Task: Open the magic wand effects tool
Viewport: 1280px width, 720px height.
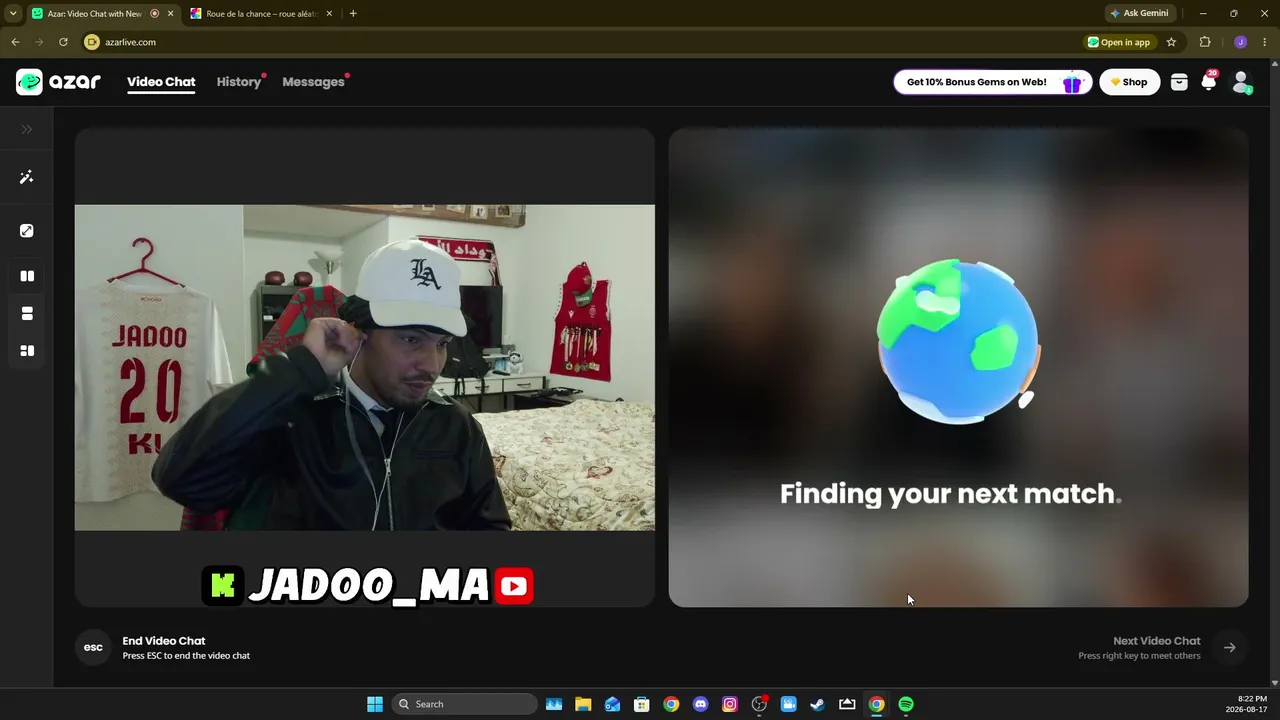Action: tap(27, 177)
